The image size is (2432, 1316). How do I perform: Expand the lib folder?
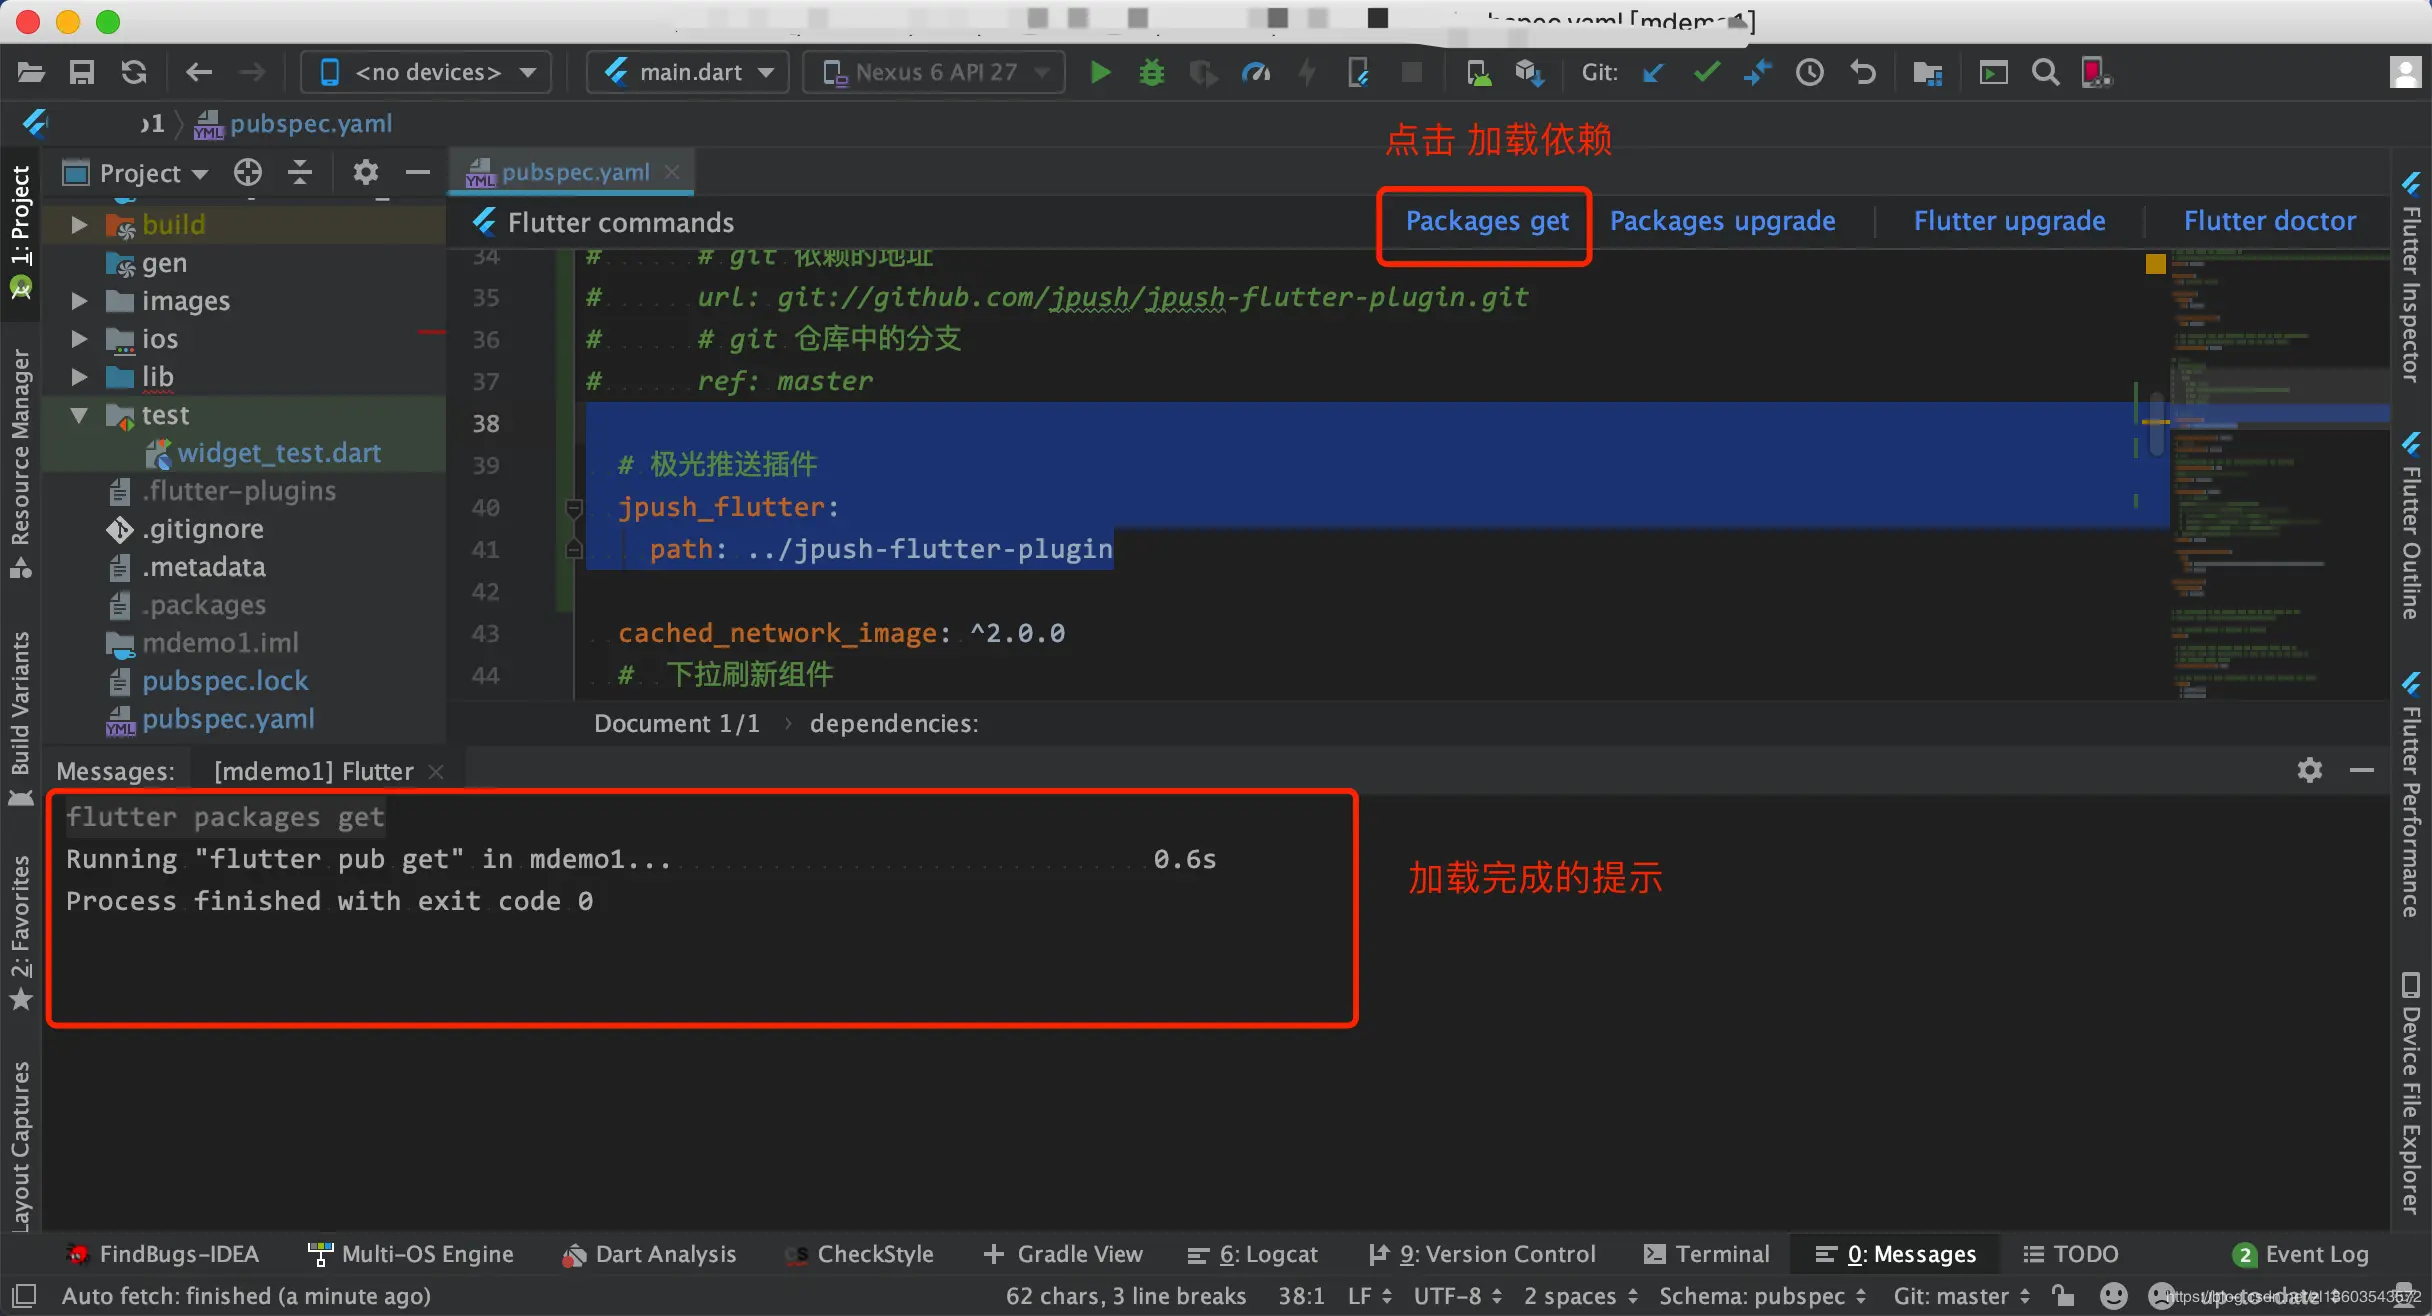79,377
